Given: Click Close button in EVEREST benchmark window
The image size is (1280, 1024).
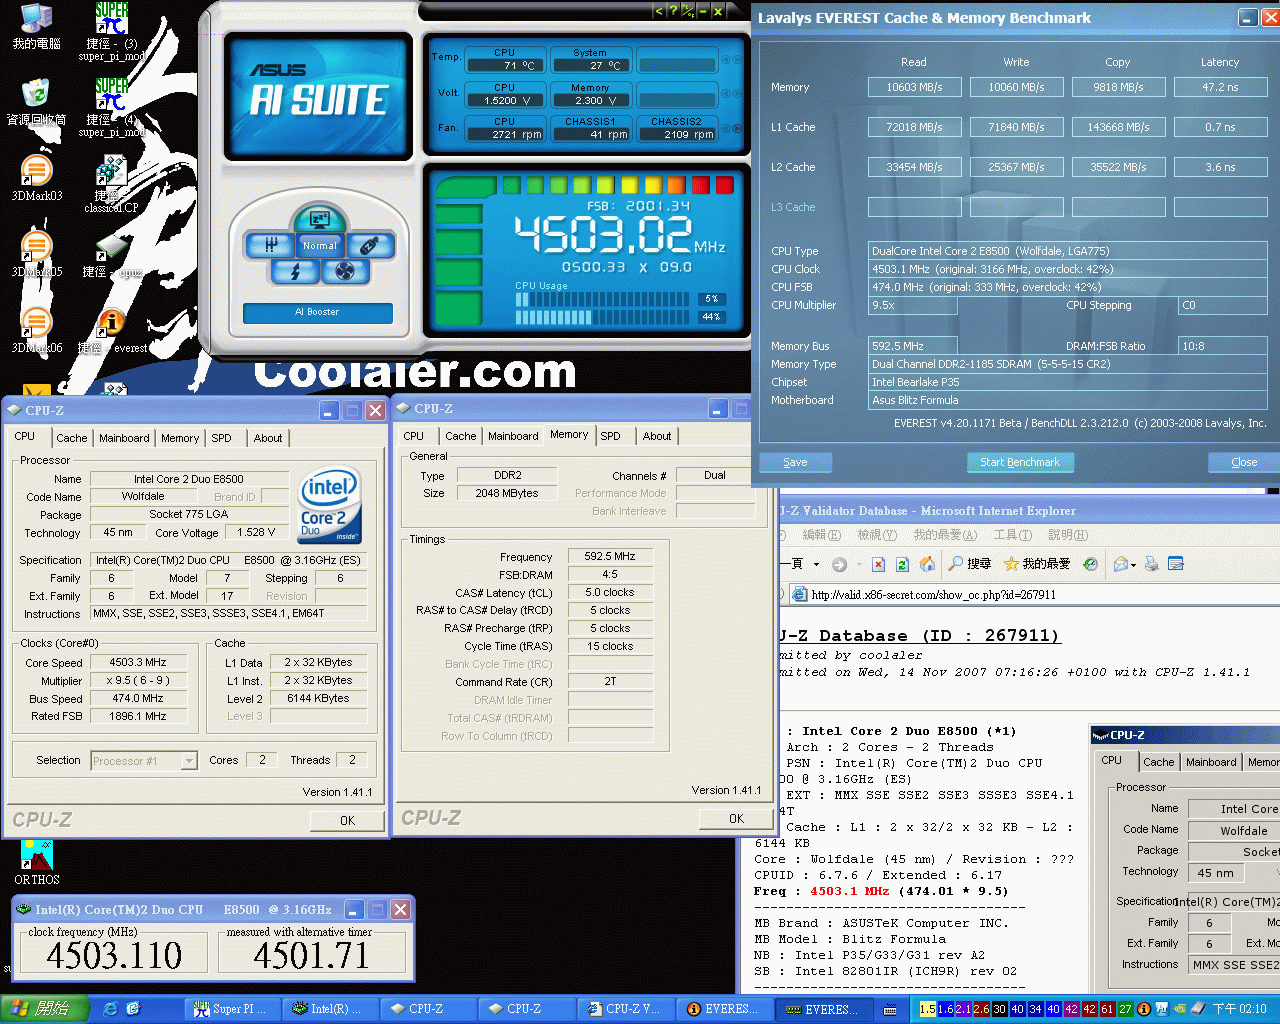Looking at the screenshot, I should pos(1244,462).
